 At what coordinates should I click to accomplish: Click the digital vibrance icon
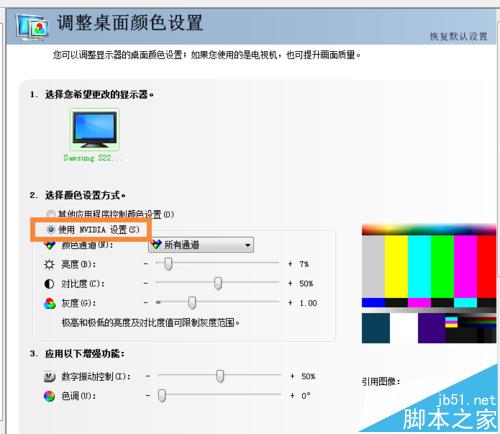(49, 377)
